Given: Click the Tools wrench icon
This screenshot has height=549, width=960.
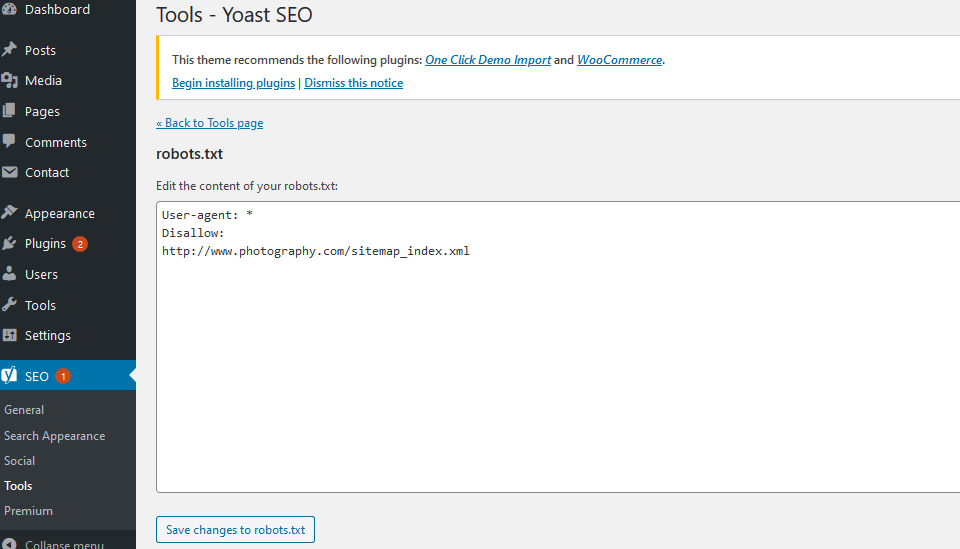Looking at the screenshot, I should (x=9, y=305).
